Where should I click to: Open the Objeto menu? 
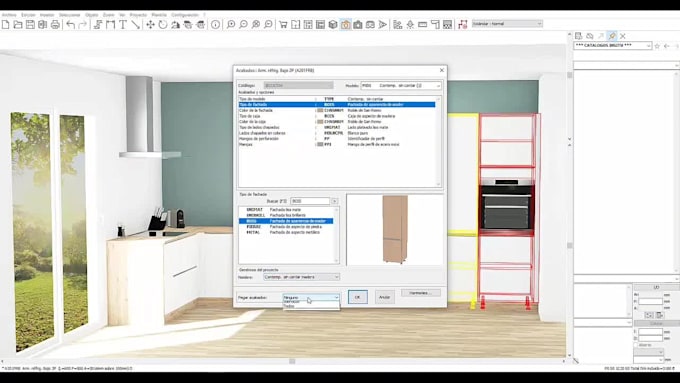point(92,15)
